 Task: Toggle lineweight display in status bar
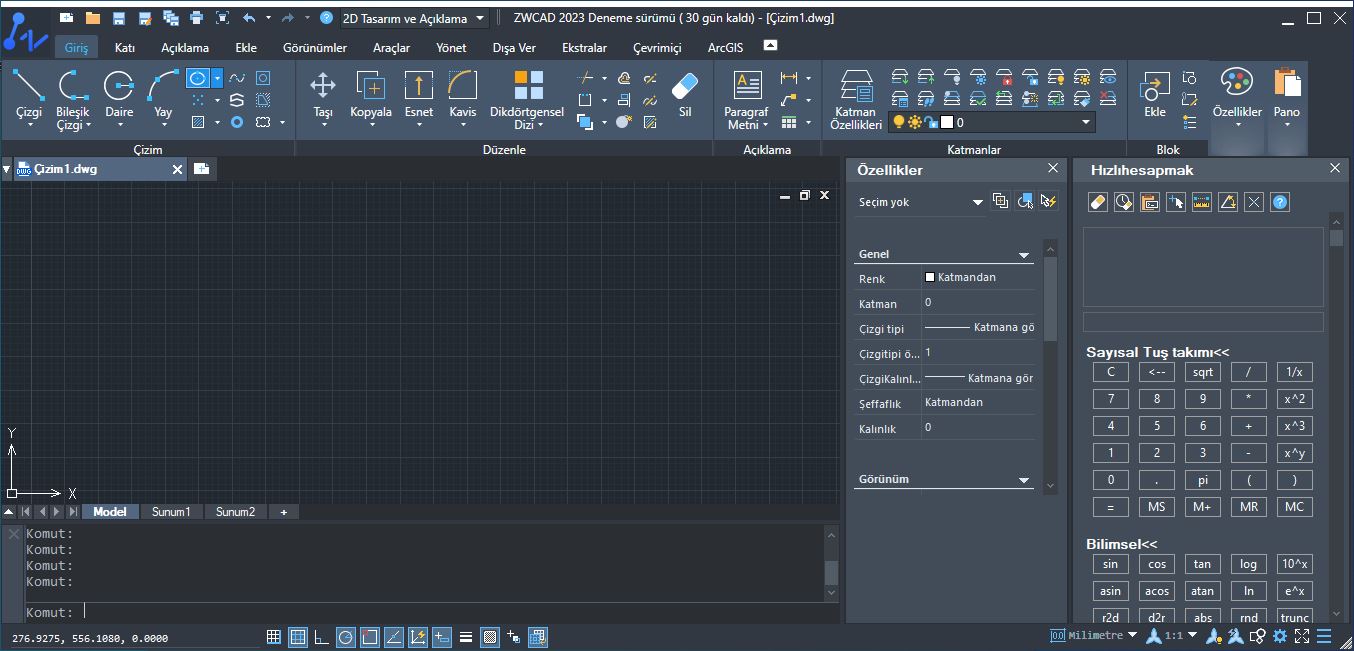(x=466, y=637)
